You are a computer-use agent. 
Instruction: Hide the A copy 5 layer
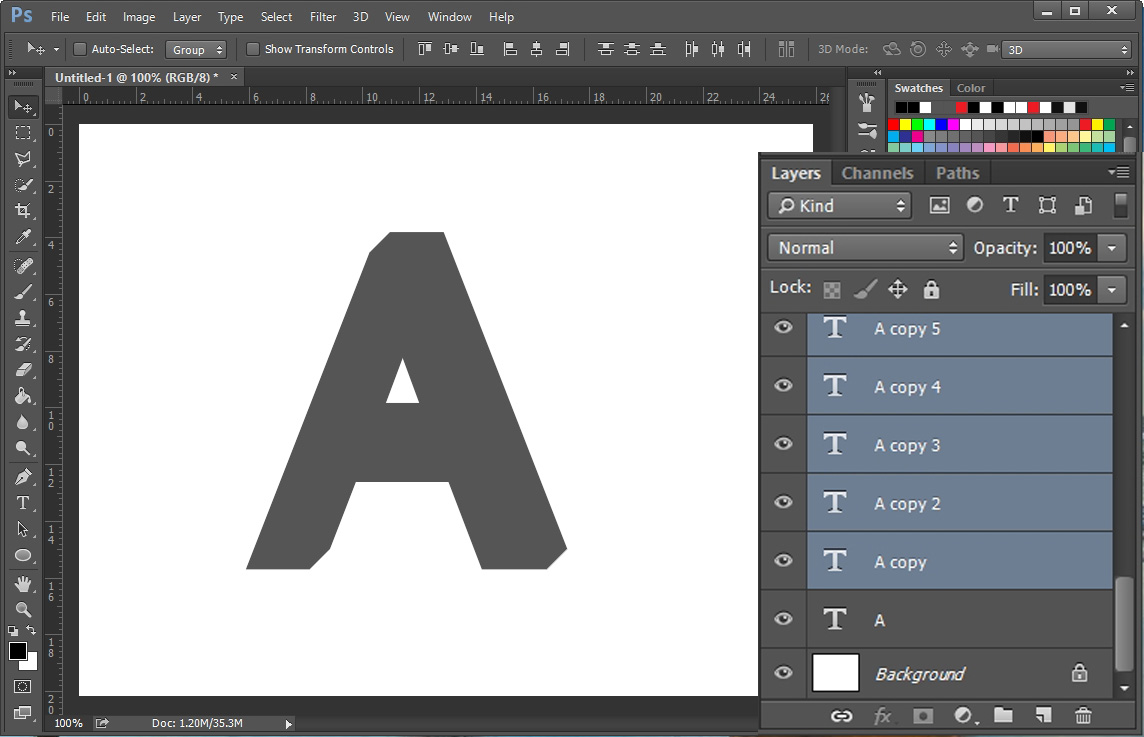pyautogui.click(x=784, y=327)
